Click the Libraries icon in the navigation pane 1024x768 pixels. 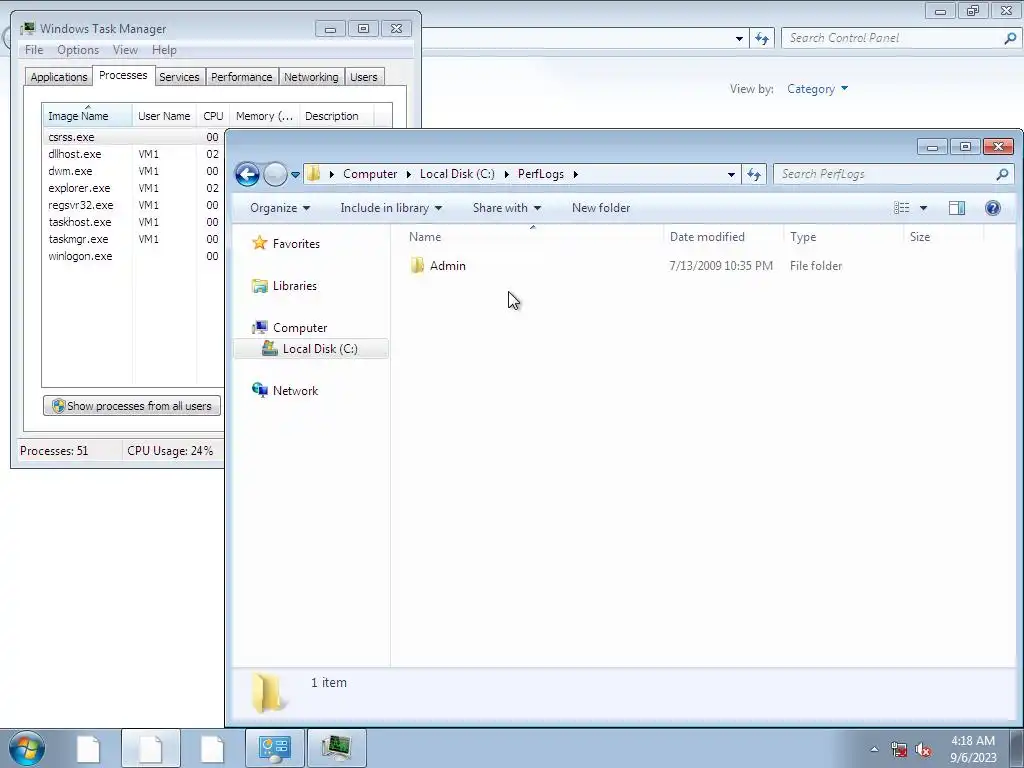click(260, 285)
